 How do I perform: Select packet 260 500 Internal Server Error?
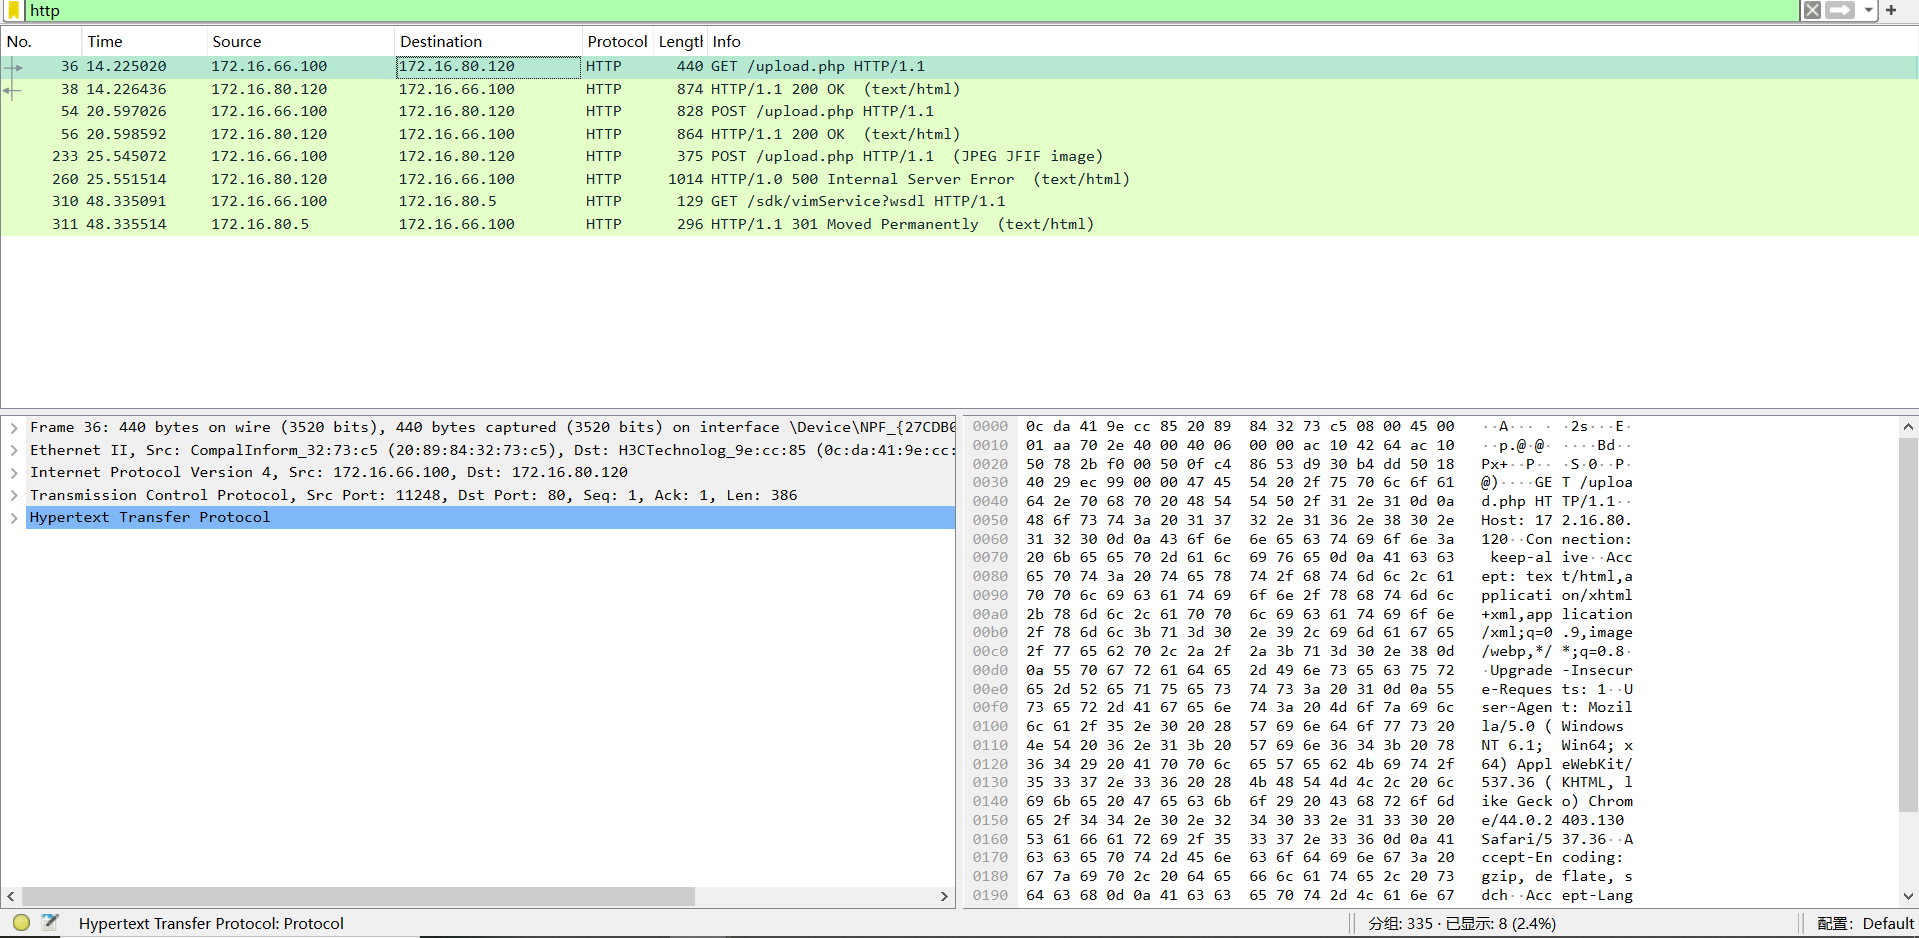tap(960, 179)
